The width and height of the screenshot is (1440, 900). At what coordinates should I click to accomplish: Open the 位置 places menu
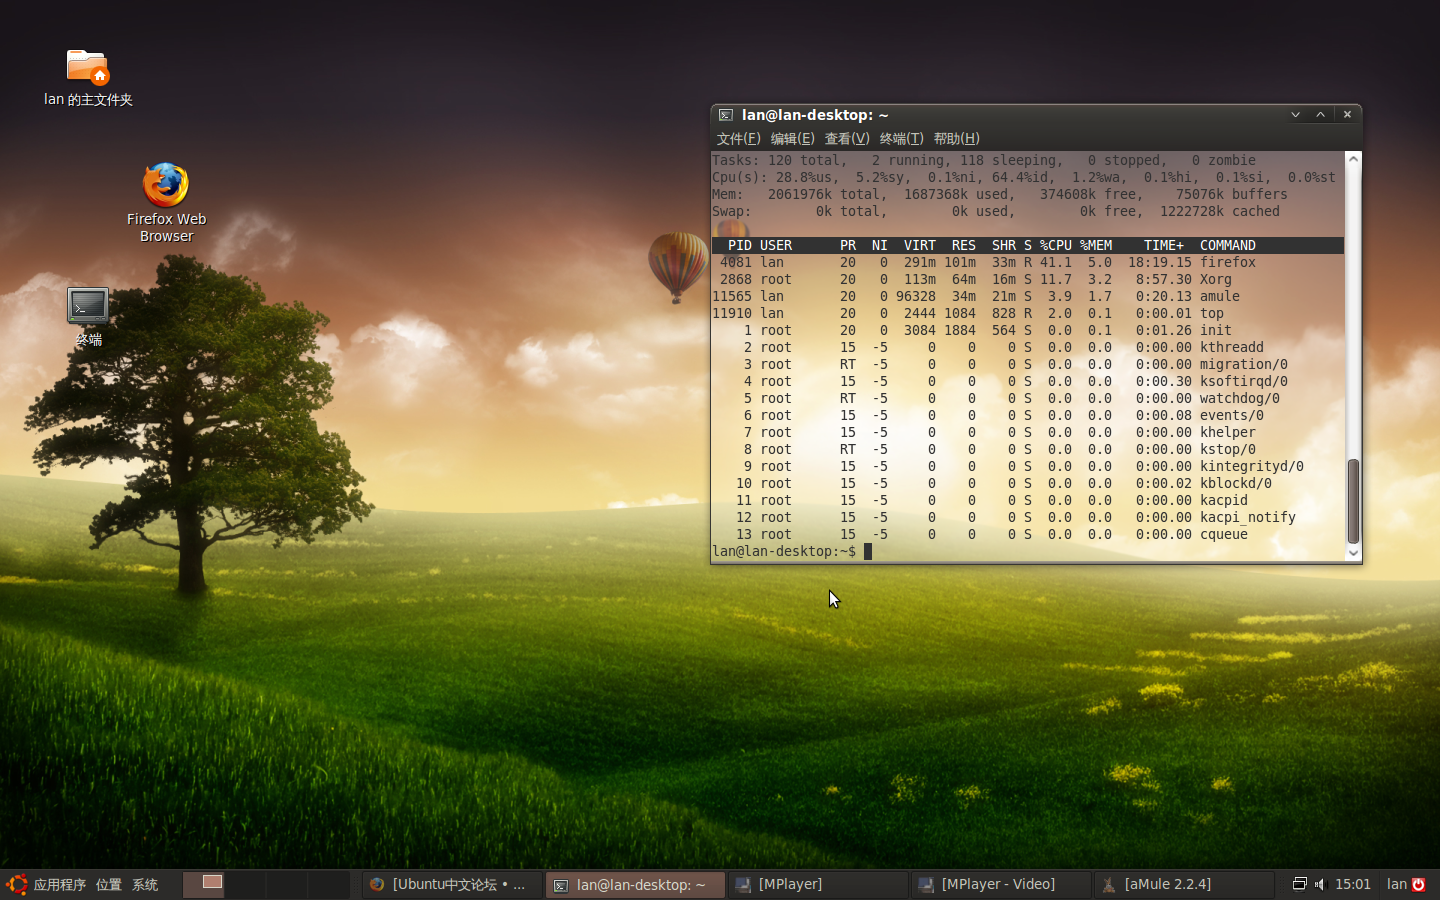point(109,884)
